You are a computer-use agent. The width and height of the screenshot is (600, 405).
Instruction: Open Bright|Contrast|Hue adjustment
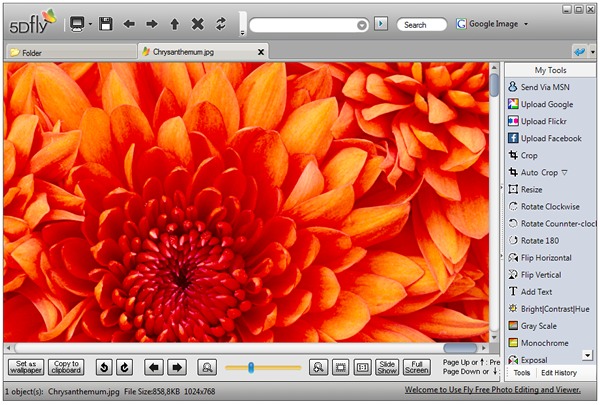point(551,309)
